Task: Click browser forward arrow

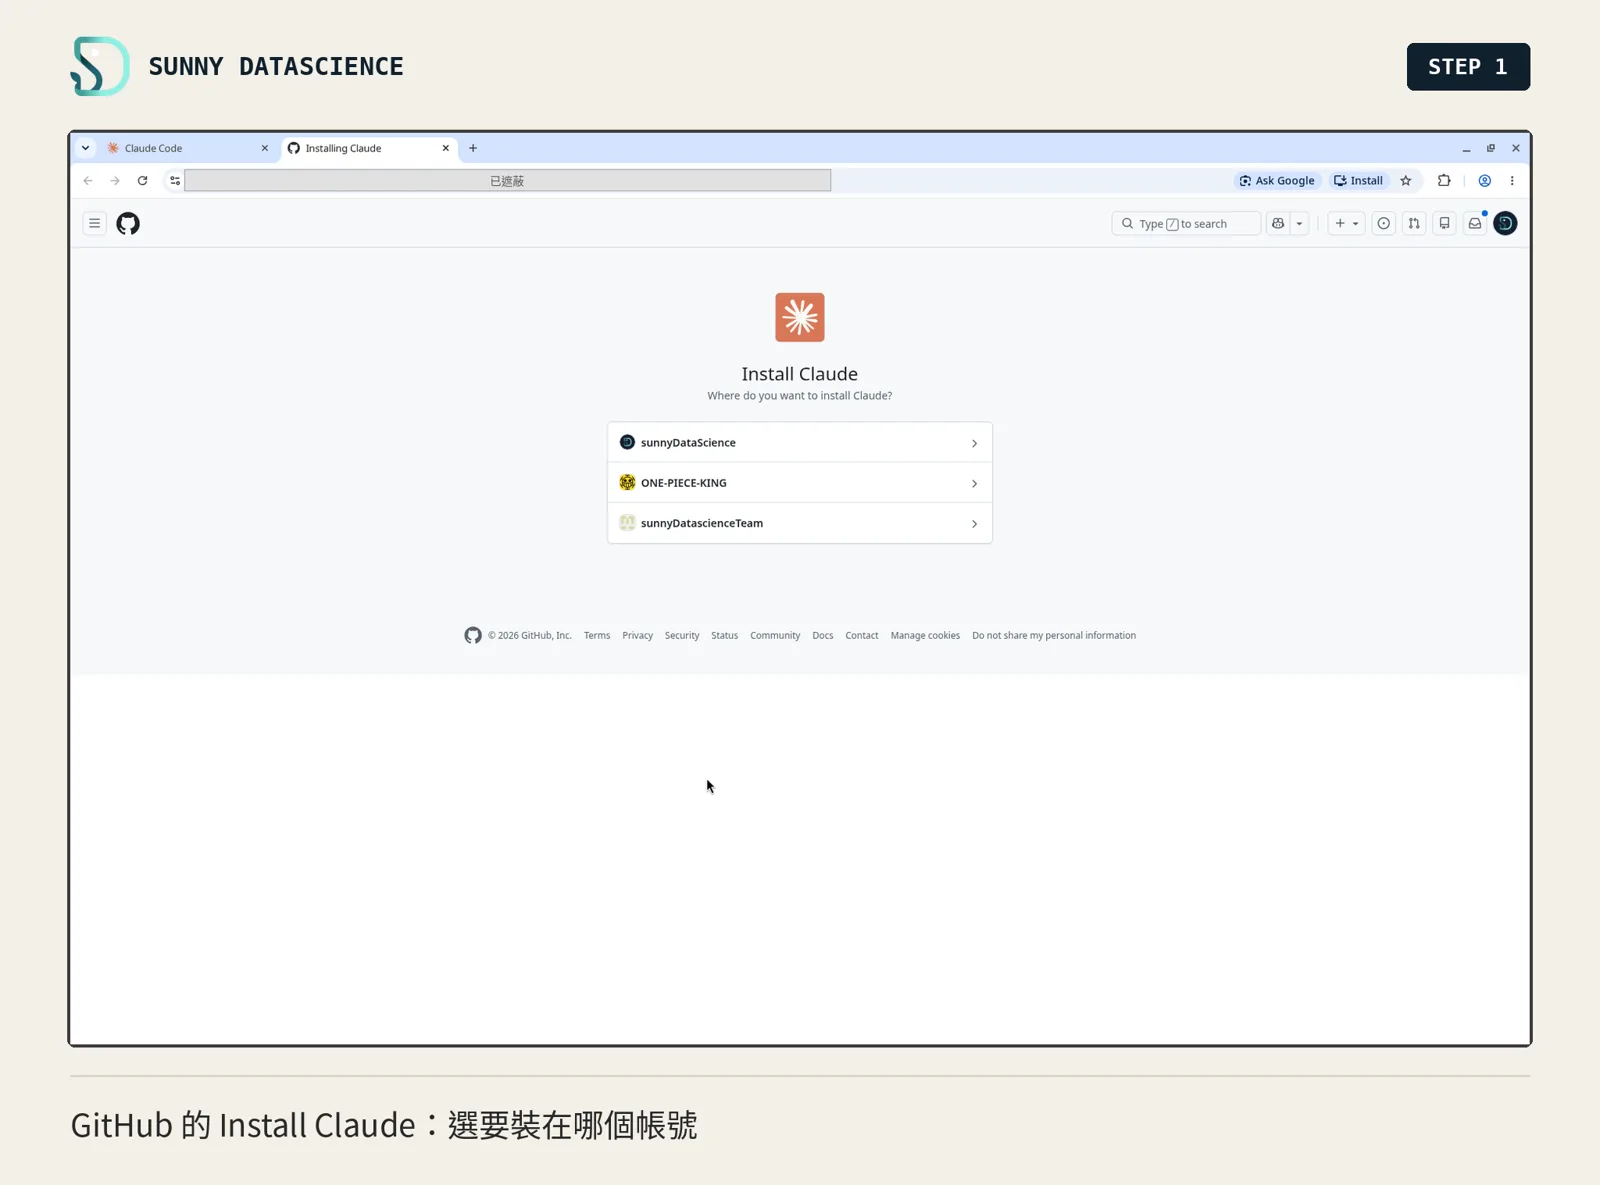Action: (x=115, y=181)
